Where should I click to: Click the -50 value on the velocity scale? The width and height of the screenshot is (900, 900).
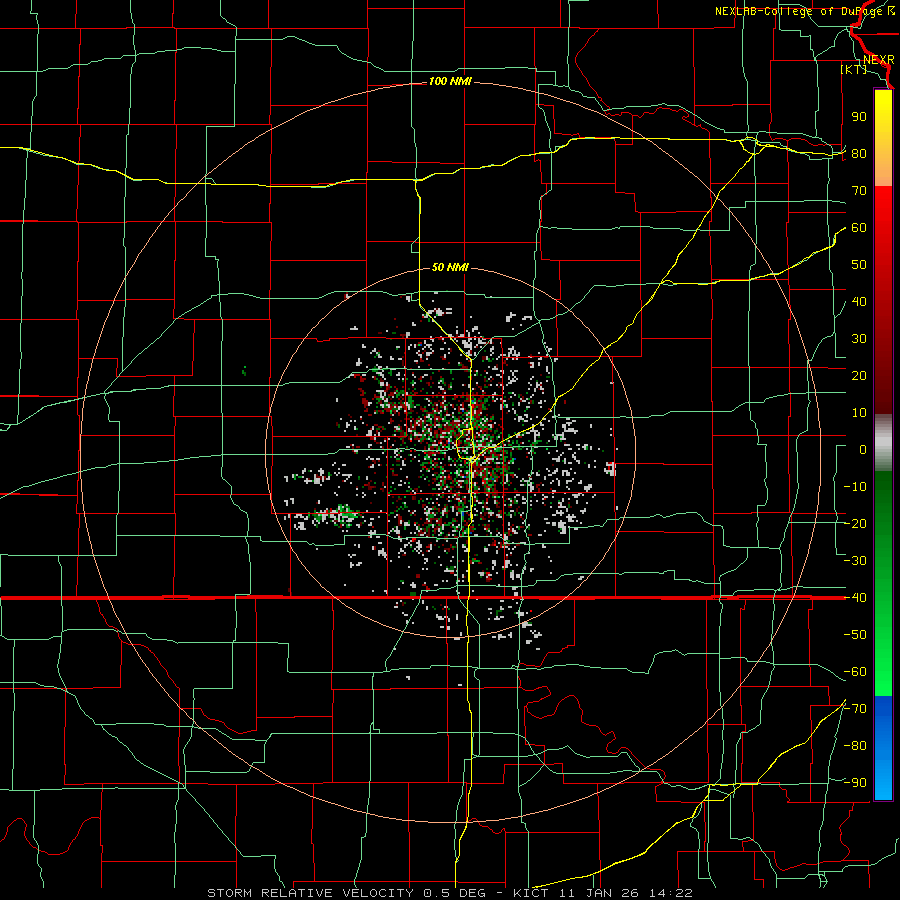pyautogui.click(x=855, y=634)
